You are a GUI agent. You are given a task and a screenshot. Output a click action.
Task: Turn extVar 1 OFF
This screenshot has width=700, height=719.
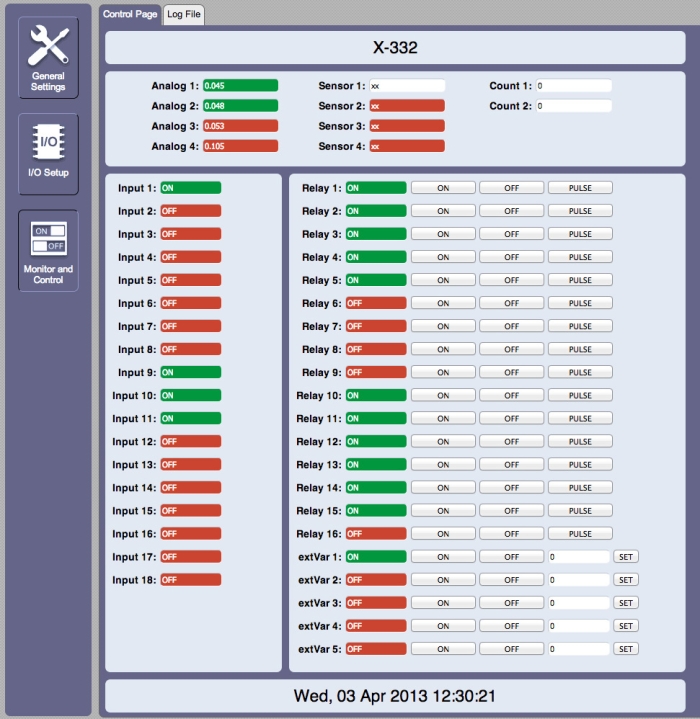point(512,557)
